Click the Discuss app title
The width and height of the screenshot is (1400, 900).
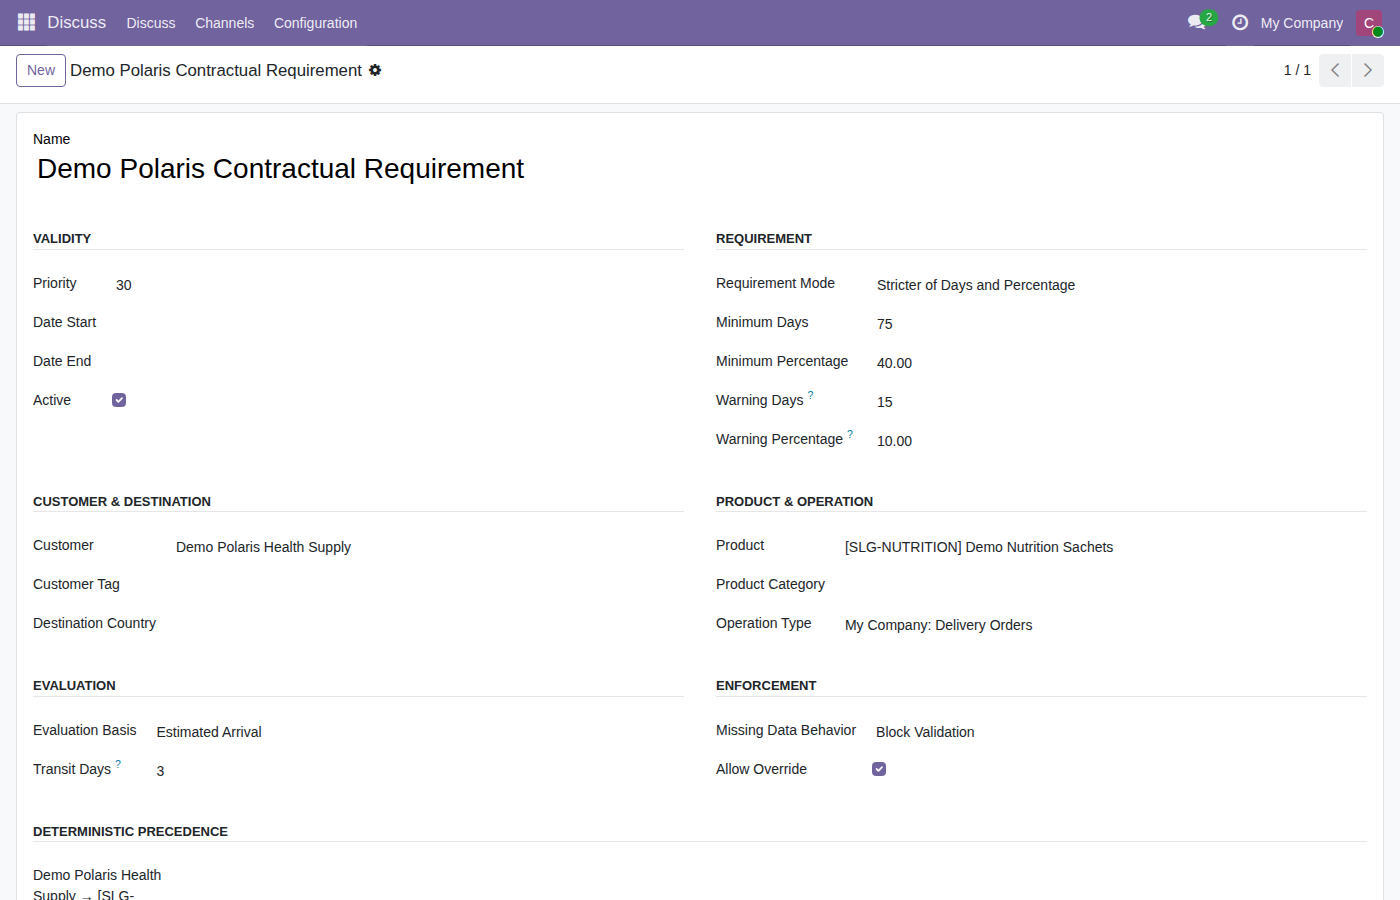pos(76,22)
